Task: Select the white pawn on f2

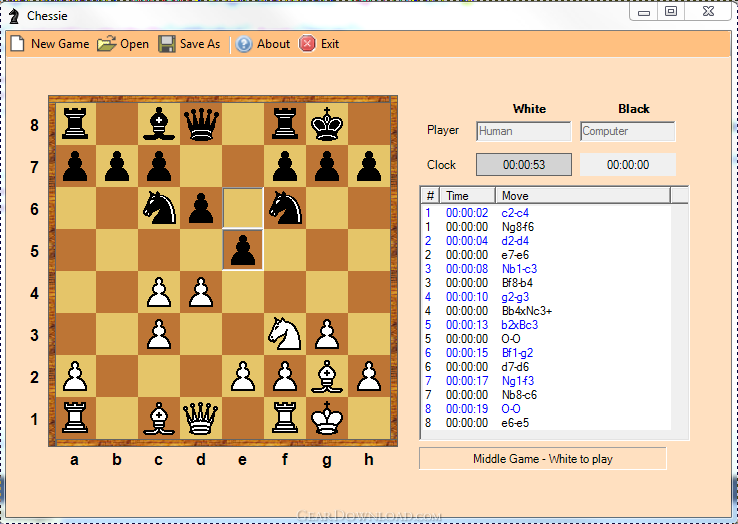Action: 285,377
